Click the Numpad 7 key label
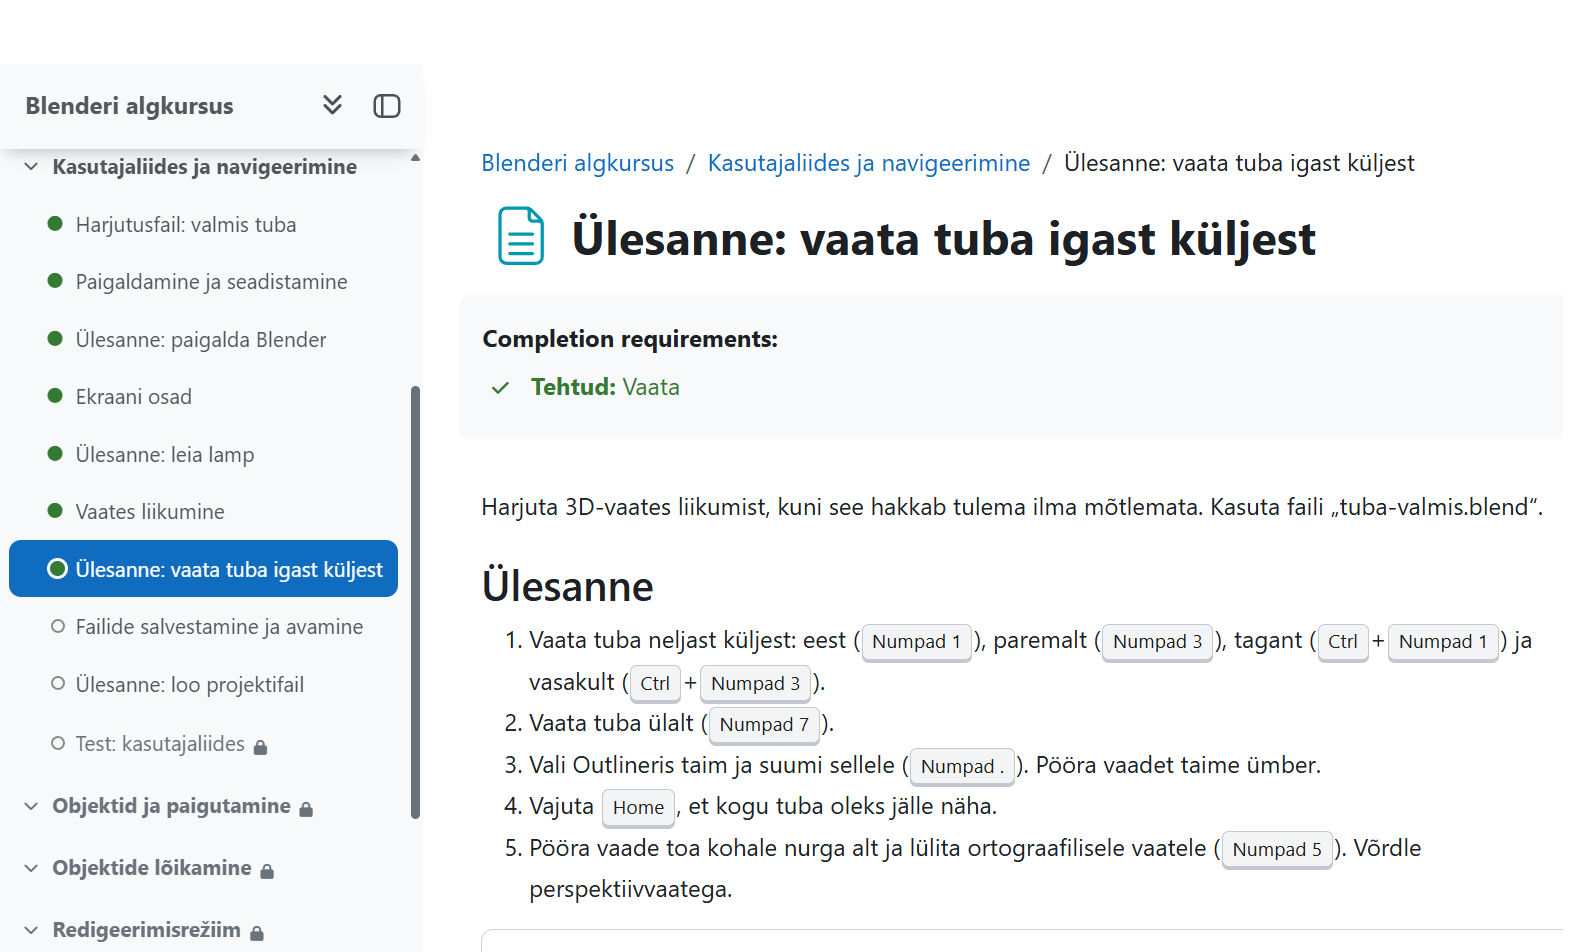This screenshot has width=1593, height=952. (x=765, y=725)
